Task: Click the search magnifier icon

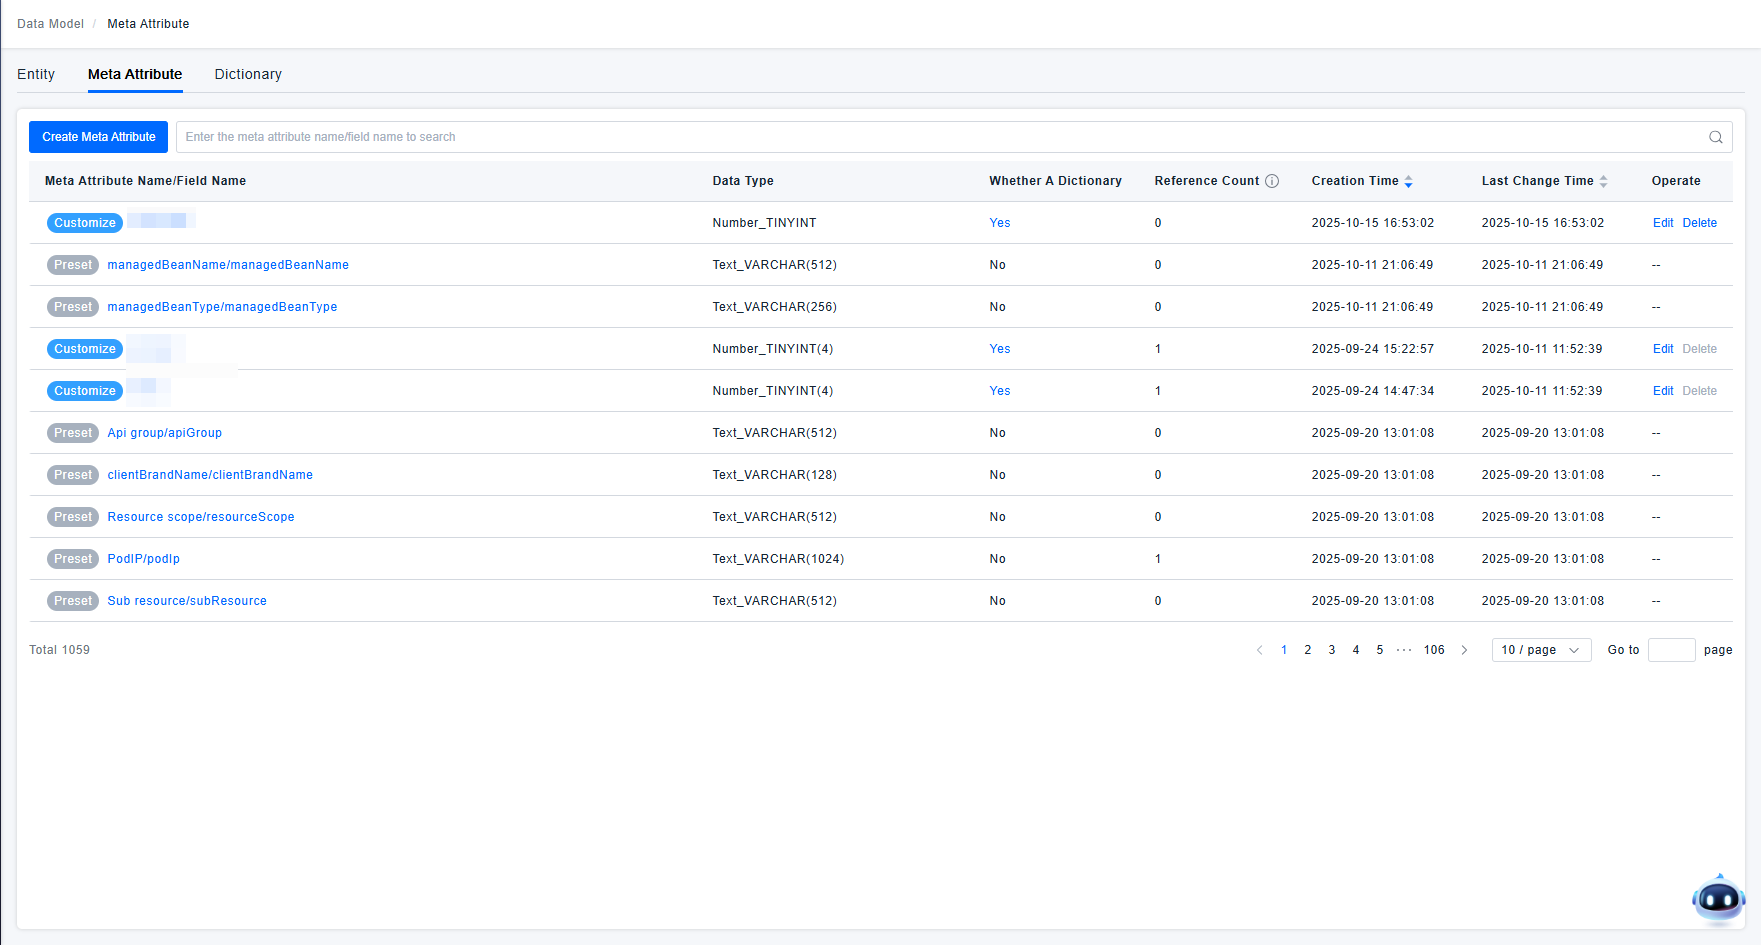Action: [x=1715, y=137]
